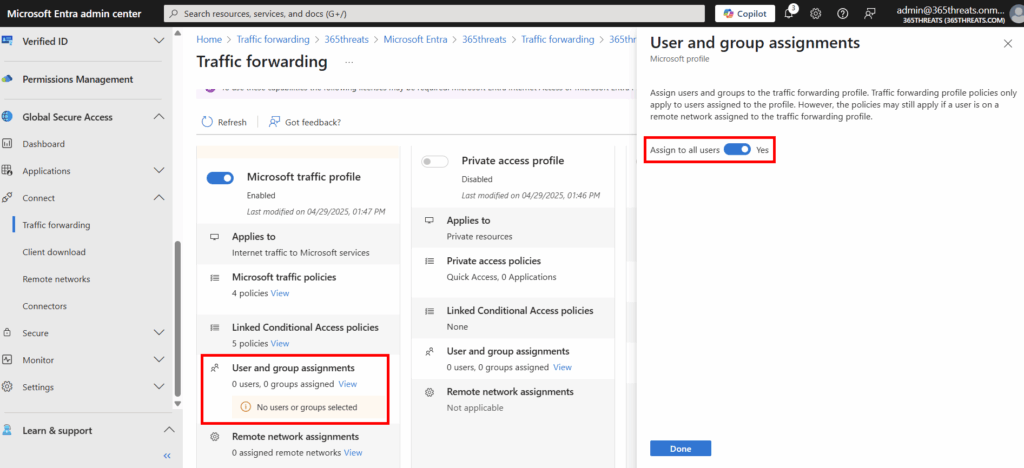
Task: Open notifications bell in the top bar
Action: pos(789,13)
